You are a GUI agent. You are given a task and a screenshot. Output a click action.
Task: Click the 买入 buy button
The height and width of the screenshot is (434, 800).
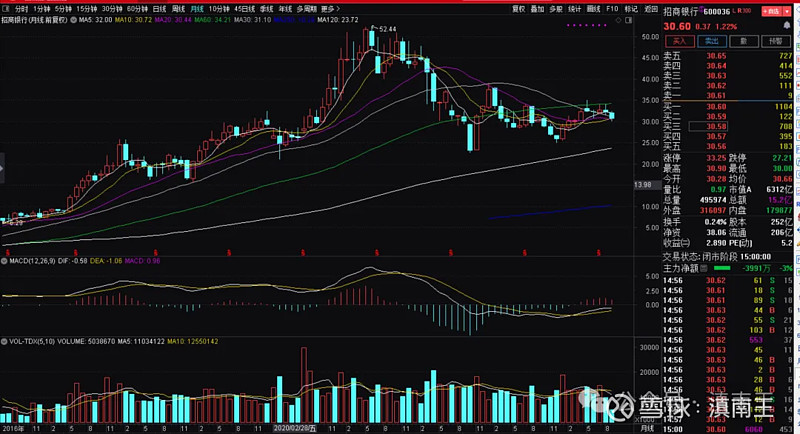pos(680,41)
